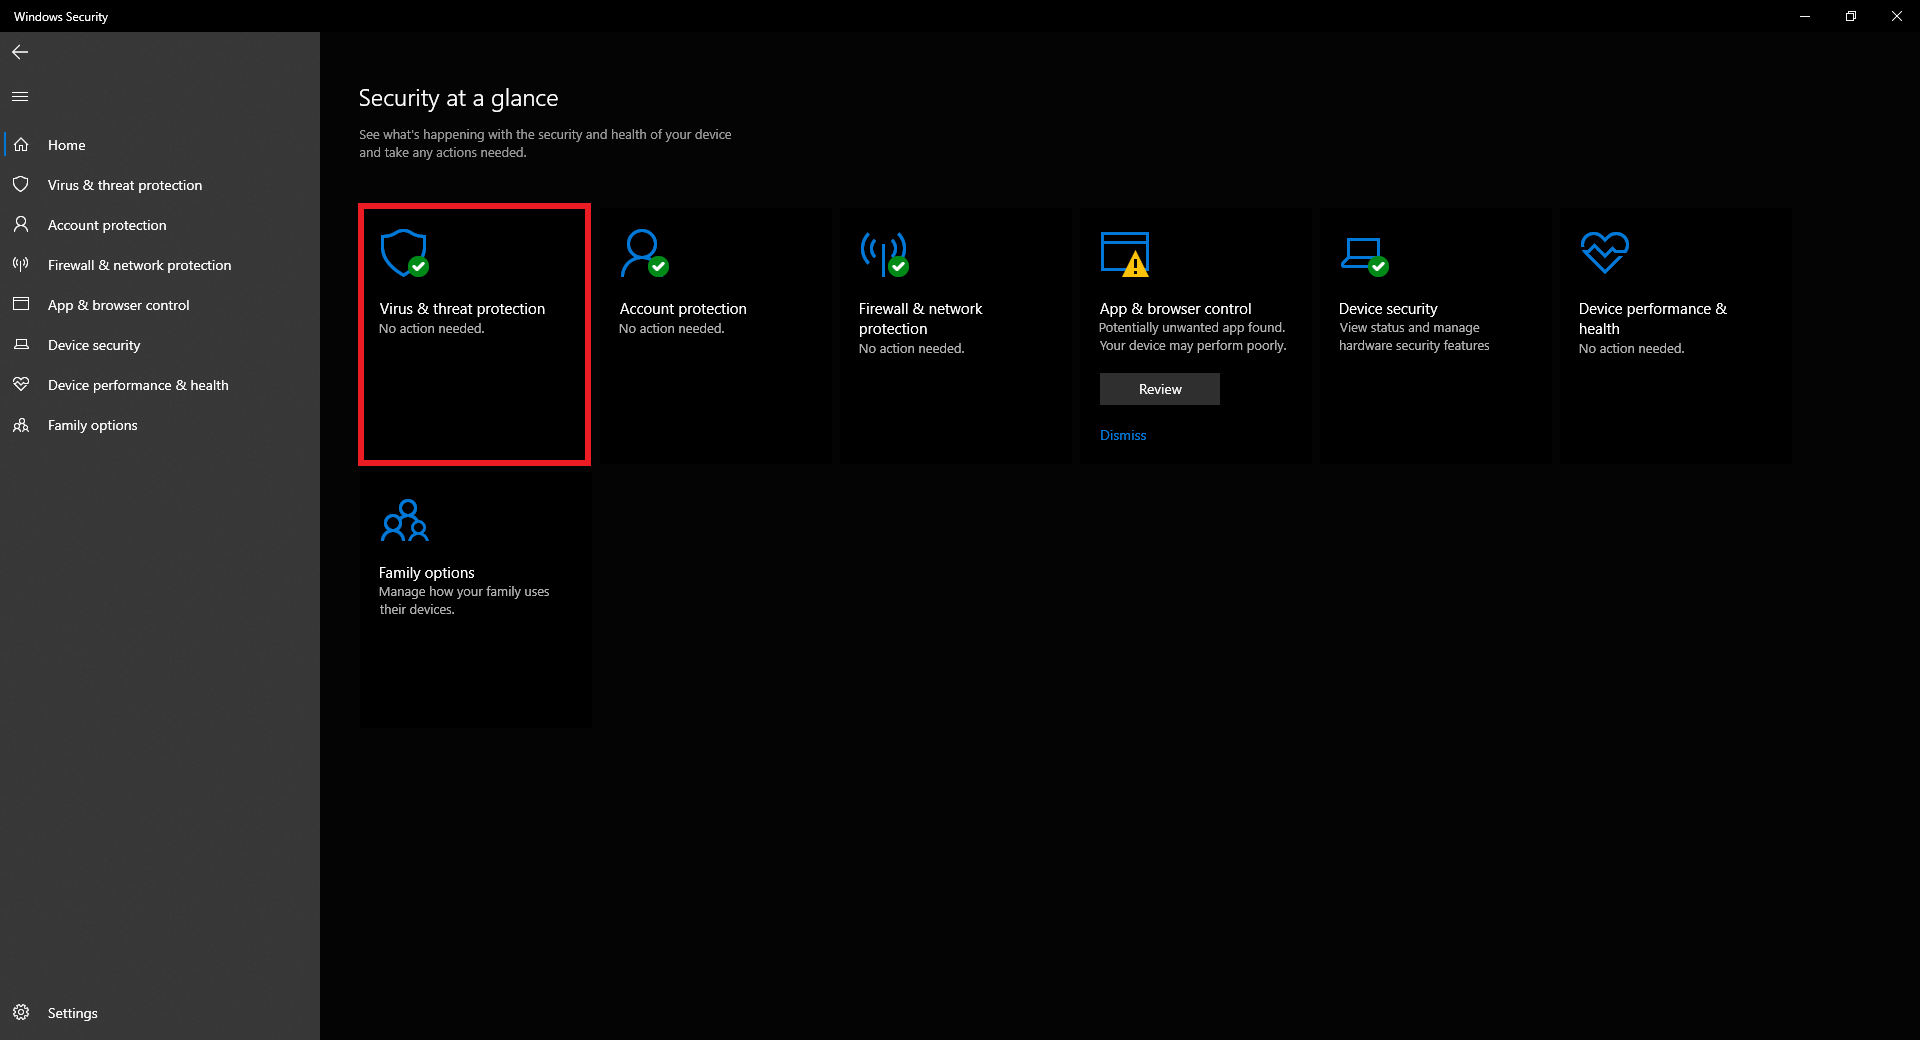Click the laptop icon on Device security tile
The height and width of the screenshot is (1040, 1920).
point(1363,254)
